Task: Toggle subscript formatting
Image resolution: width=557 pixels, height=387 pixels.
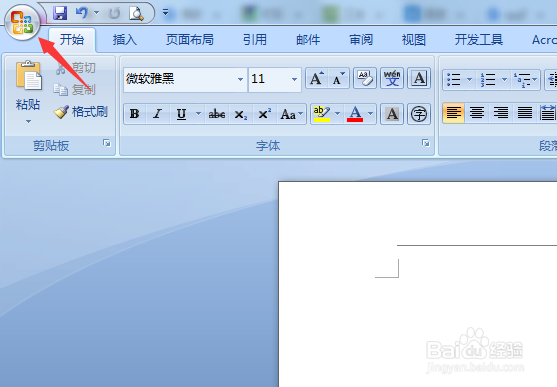Action: (x=240, y=114)
